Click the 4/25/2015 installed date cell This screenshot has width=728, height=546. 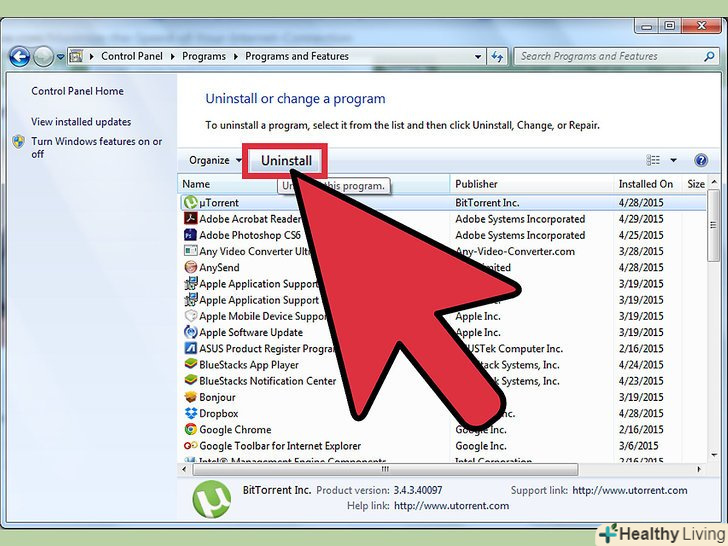tap(641, 235)
